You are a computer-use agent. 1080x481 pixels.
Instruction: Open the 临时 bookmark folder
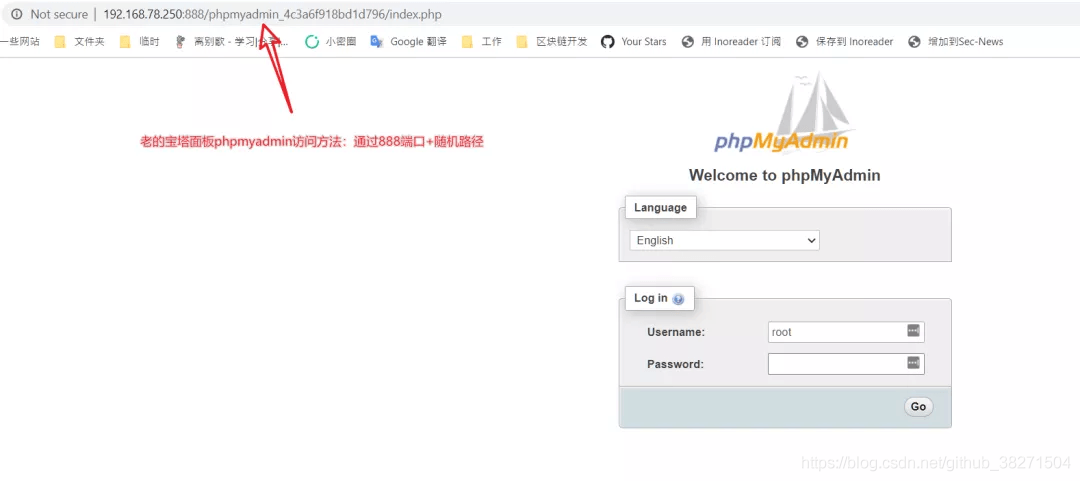click(139, 41)
